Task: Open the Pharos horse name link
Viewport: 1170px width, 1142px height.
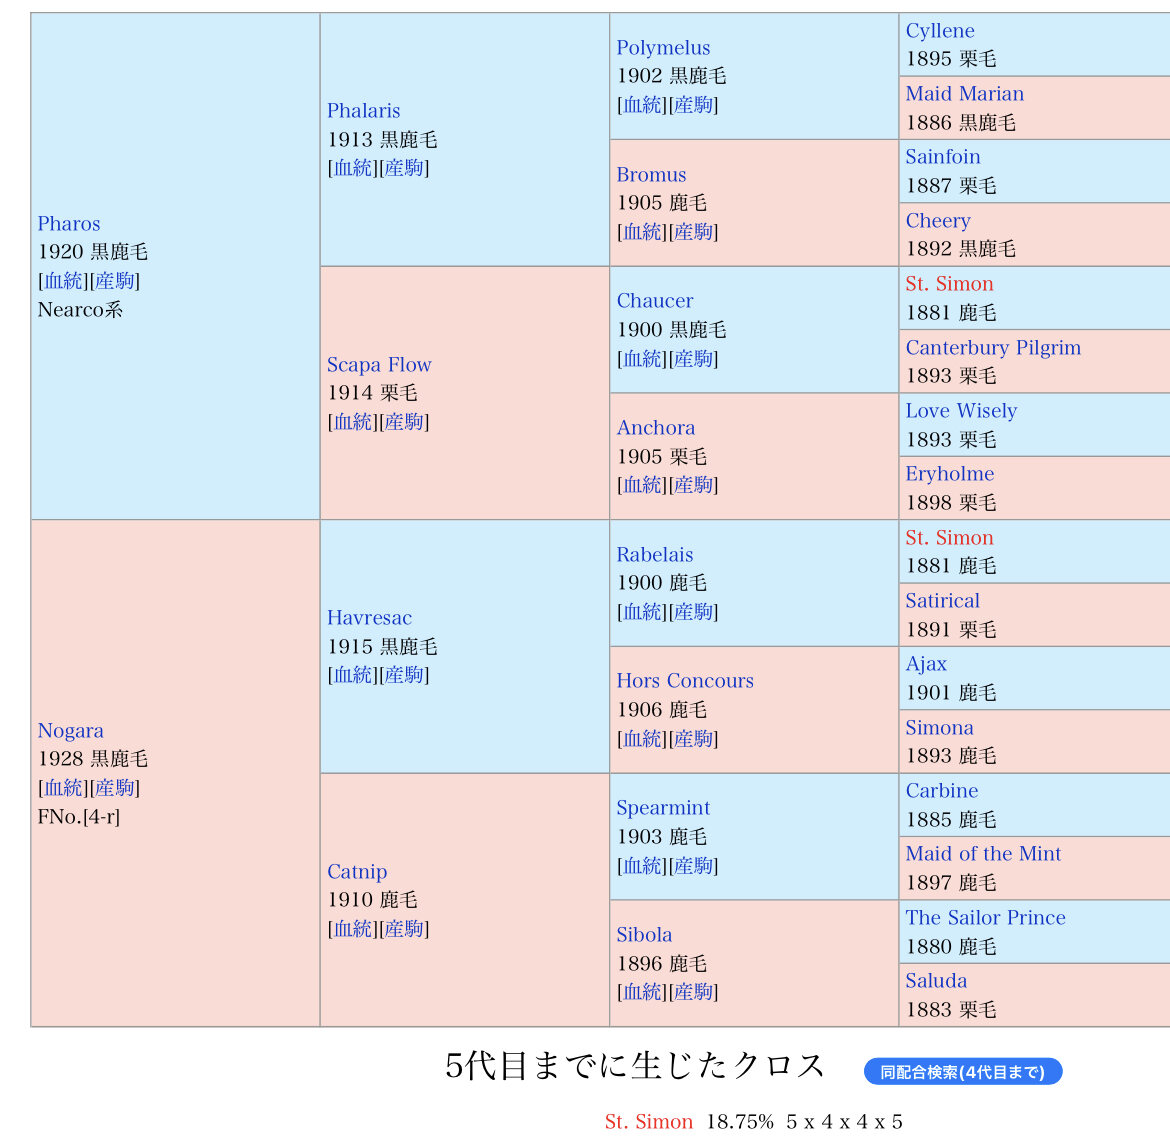Action: coord(69,224)
